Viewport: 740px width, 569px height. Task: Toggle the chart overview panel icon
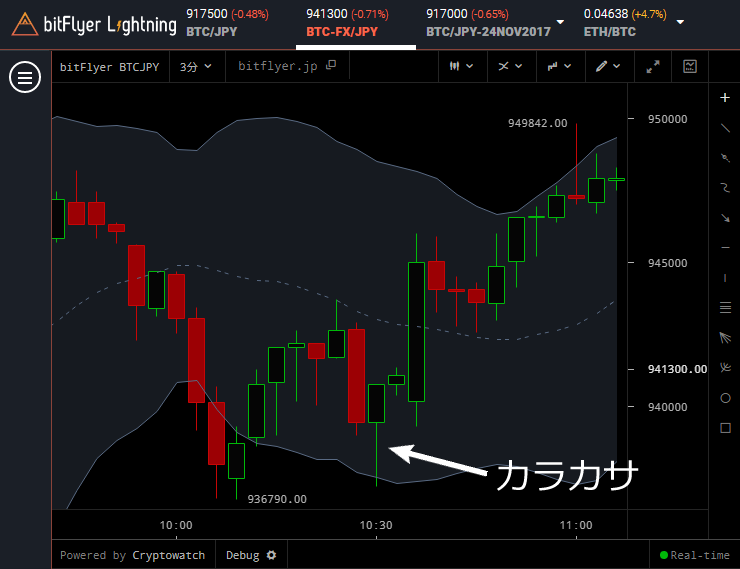pos(690,66)
